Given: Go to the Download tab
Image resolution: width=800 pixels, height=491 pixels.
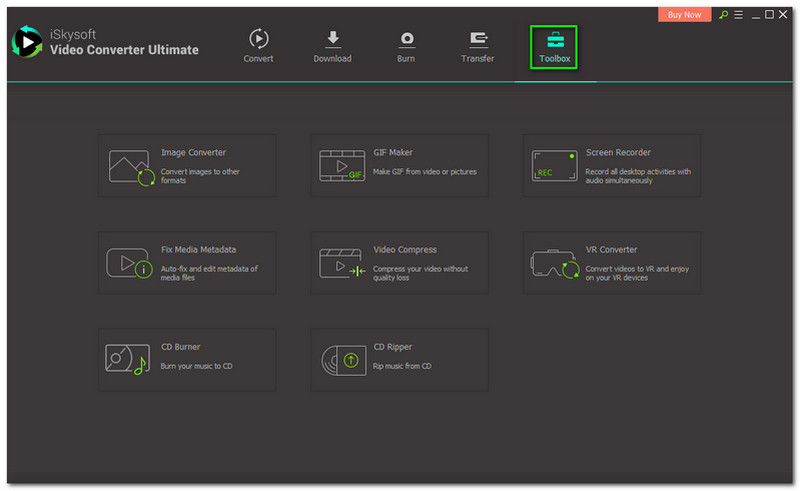Looking at the screenshot, I should [x=332, y=46].
